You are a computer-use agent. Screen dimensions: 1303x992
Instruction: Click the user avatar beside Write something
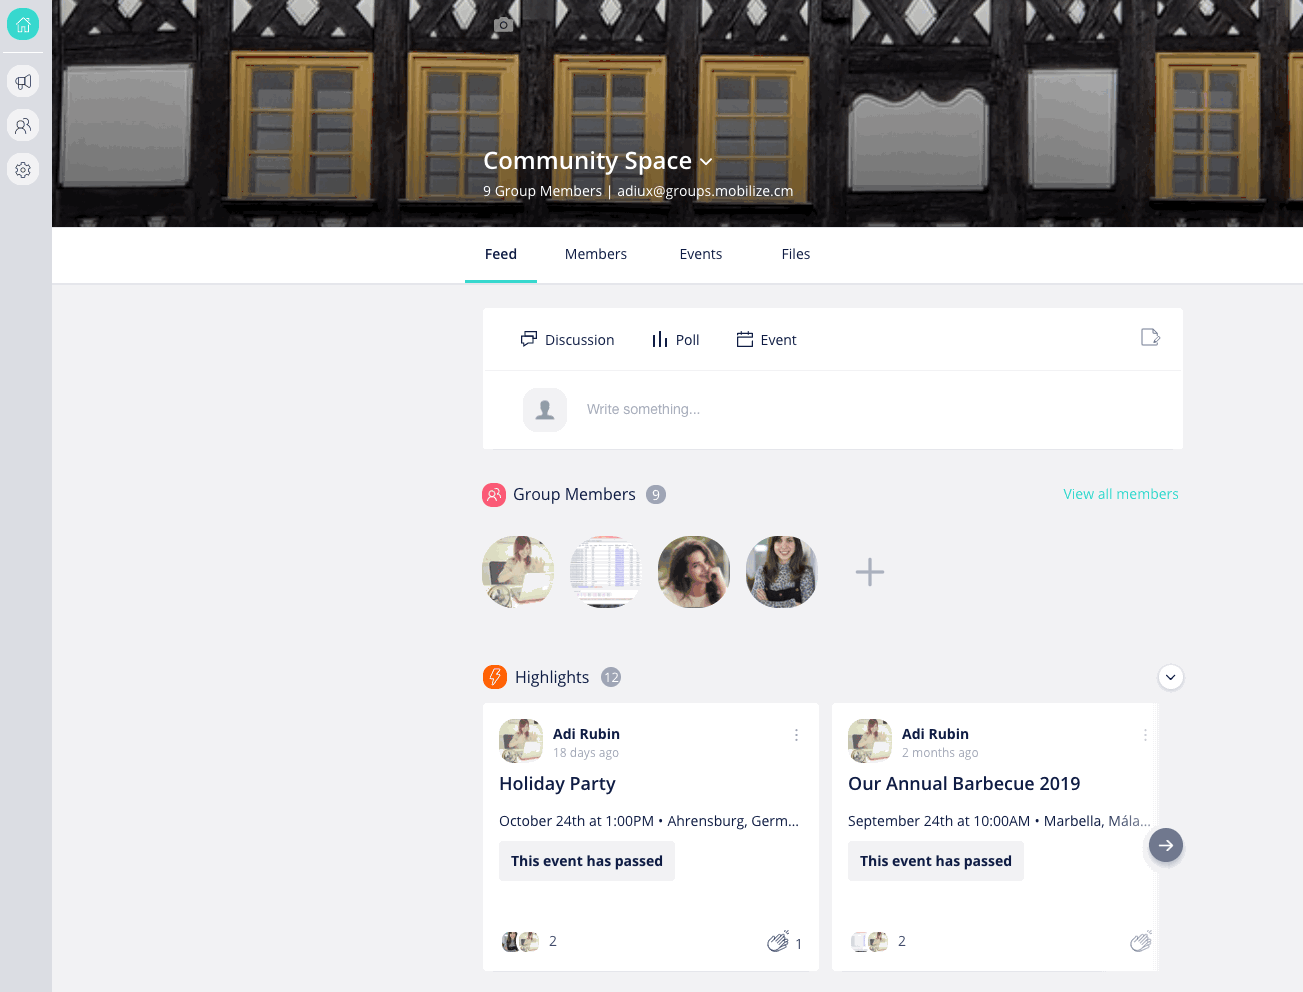(545, 410)
